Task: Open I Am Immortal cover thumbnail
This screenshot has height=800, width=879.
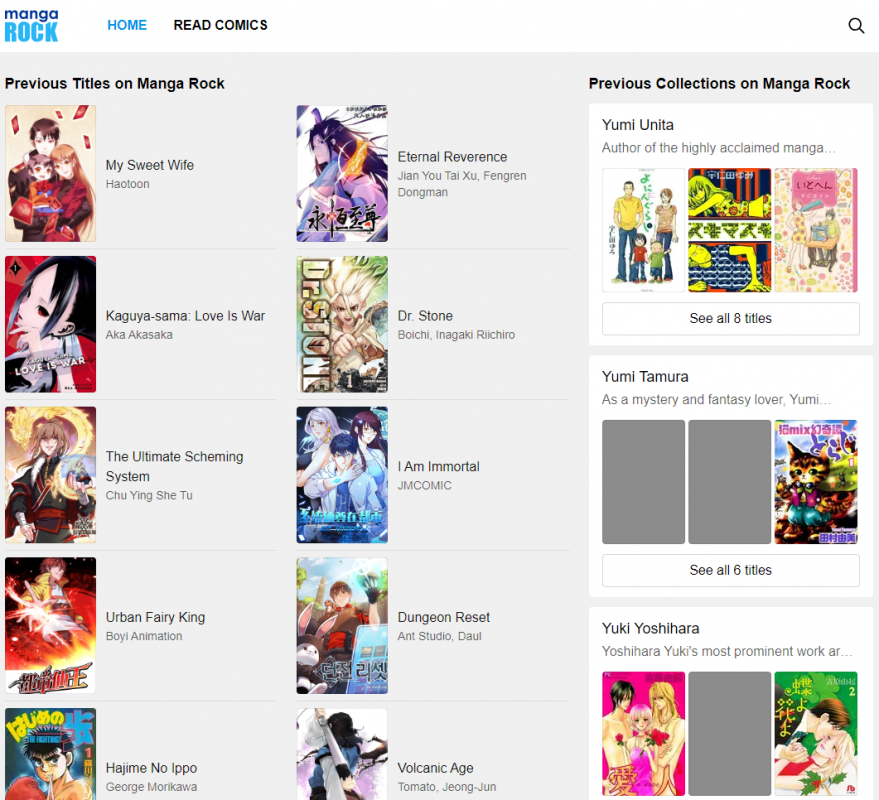Action: point(342,475)
